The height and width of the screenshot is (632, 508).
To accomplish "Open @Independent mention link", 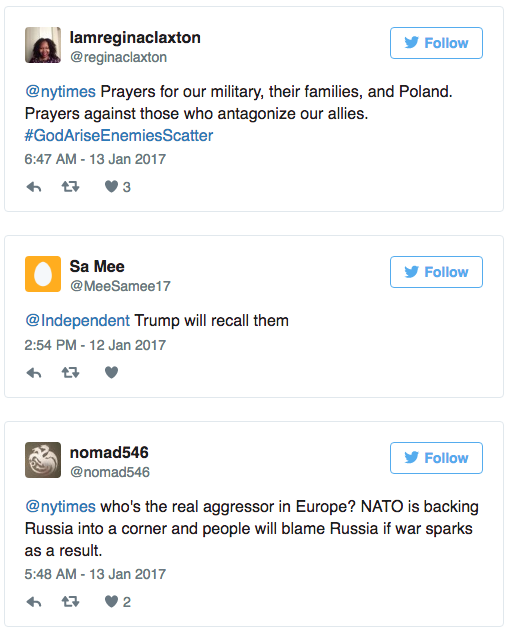I will pos(77,321).
